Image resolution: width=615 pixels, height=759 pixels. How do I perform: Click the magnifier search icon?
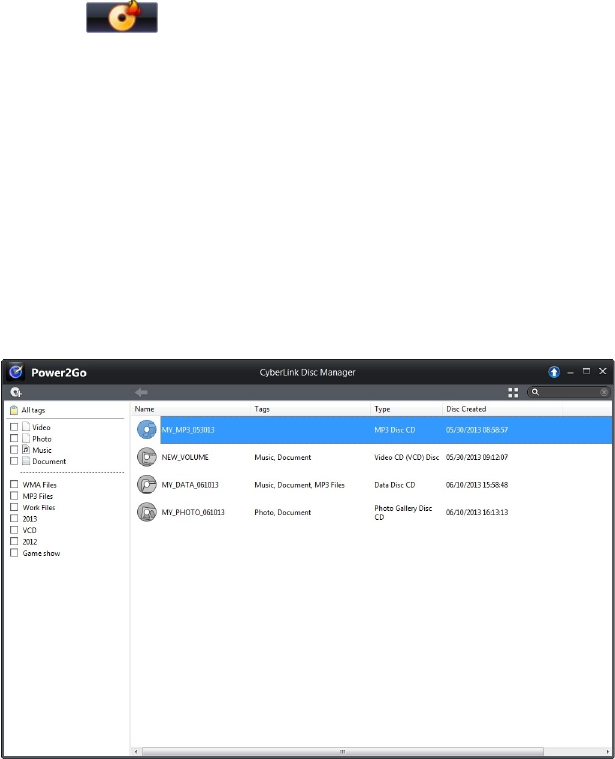pyautogui.click(x=535, y=392)
